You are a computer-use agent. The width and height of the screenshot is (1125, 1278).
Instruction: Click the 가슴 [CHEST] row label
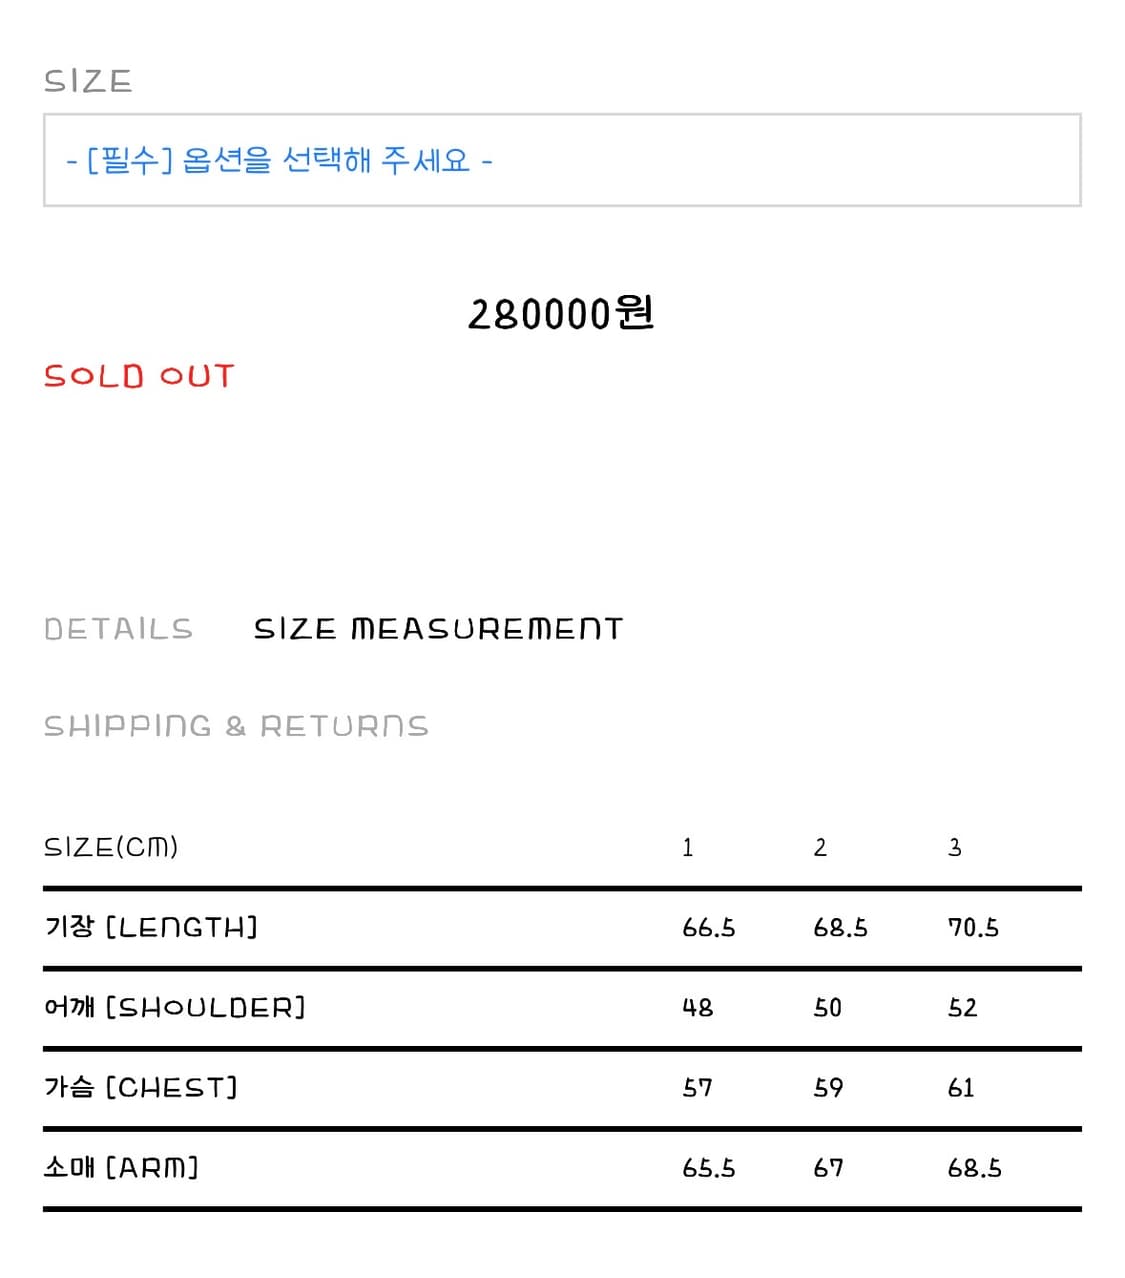pyautogui.click(x=141, y=1087)
